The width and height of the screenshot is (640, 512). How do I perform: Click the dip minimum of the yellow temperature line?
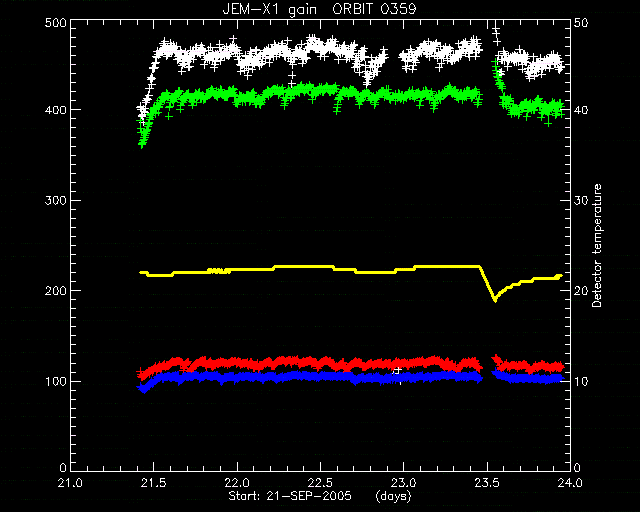click(x=495, y=300)
